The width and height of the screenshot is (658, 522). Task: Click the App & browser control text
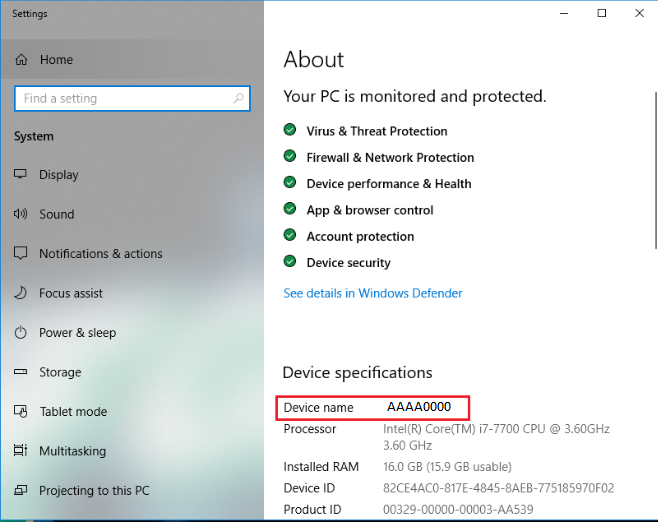click(370, 210)
